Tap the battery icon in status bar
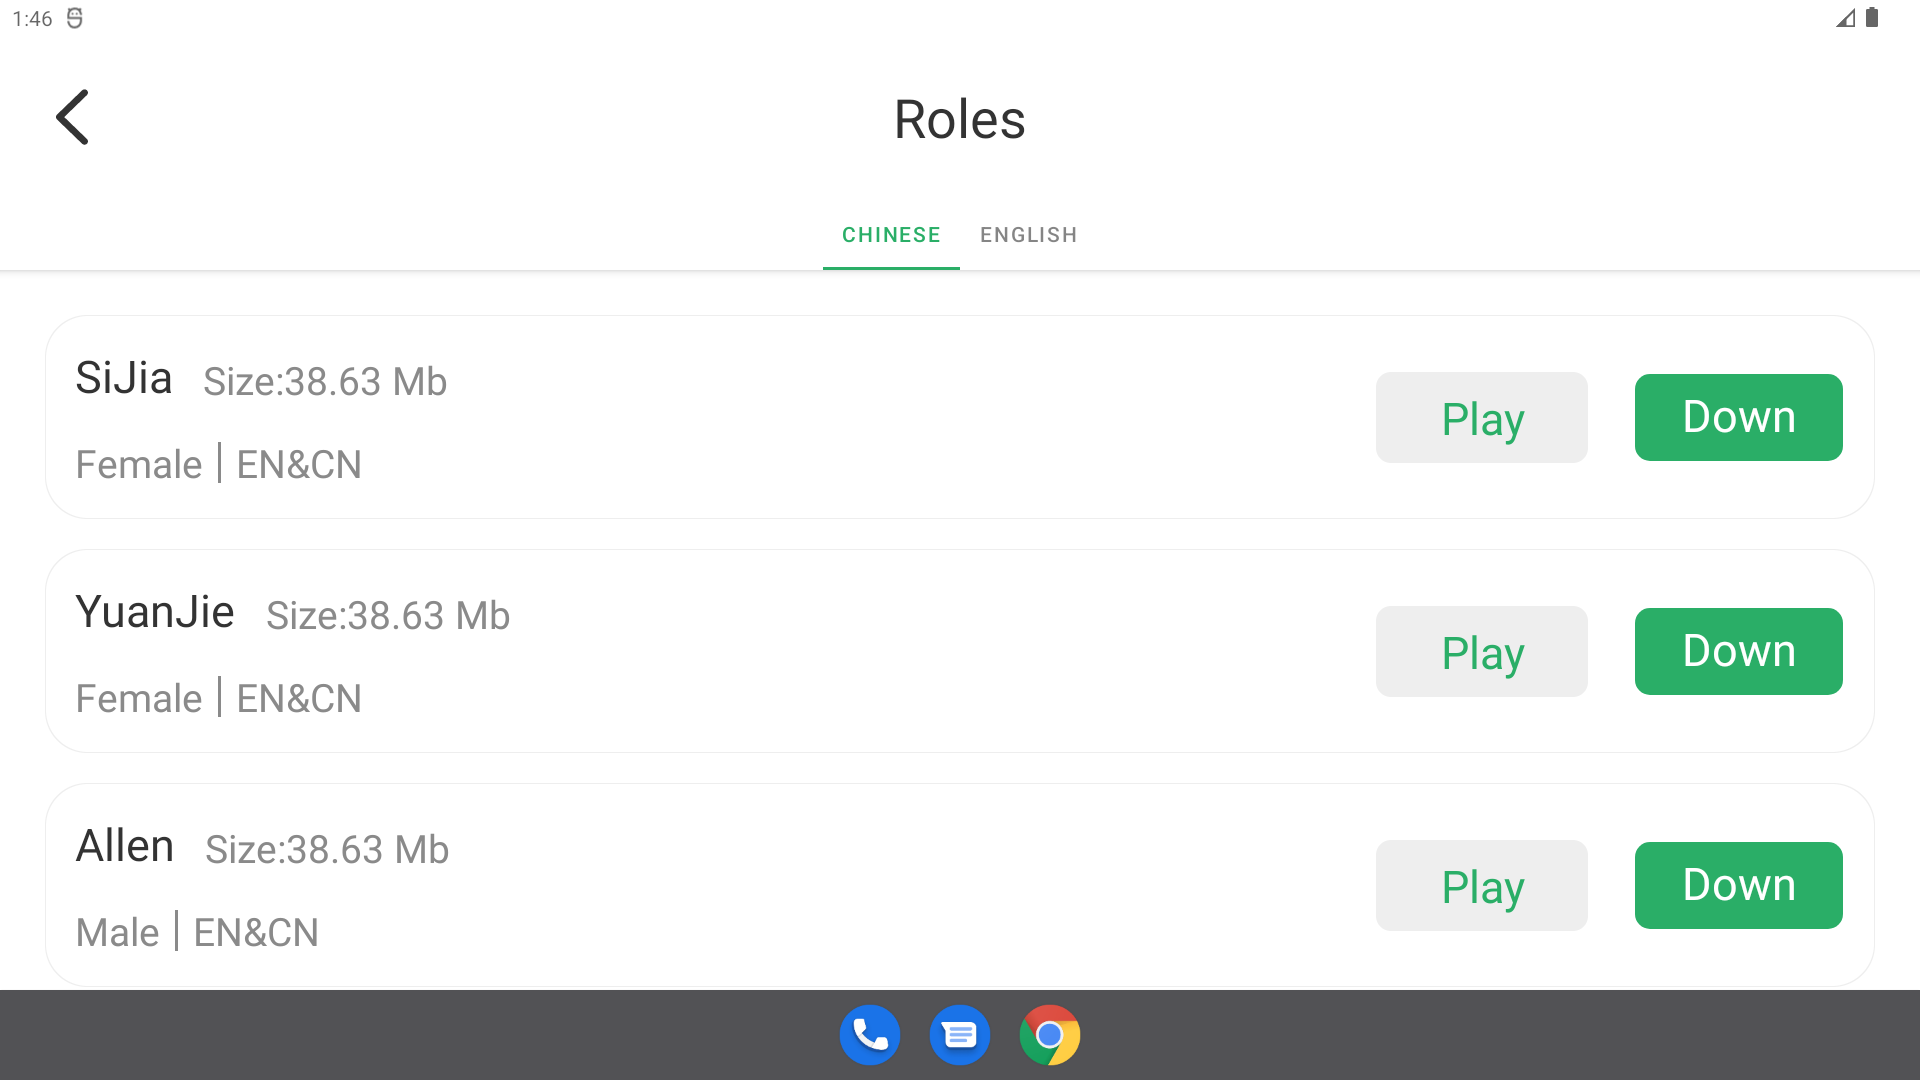Viewport: 1920px width, 1080px height. click(1872, 18)
